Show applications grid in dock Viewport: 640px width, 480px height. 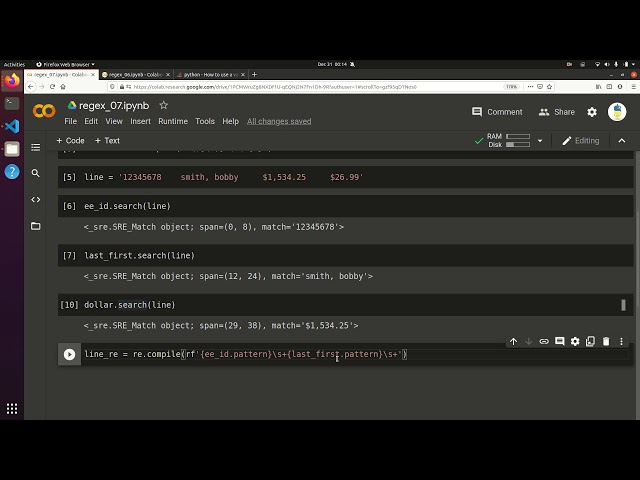coord(12,409)
